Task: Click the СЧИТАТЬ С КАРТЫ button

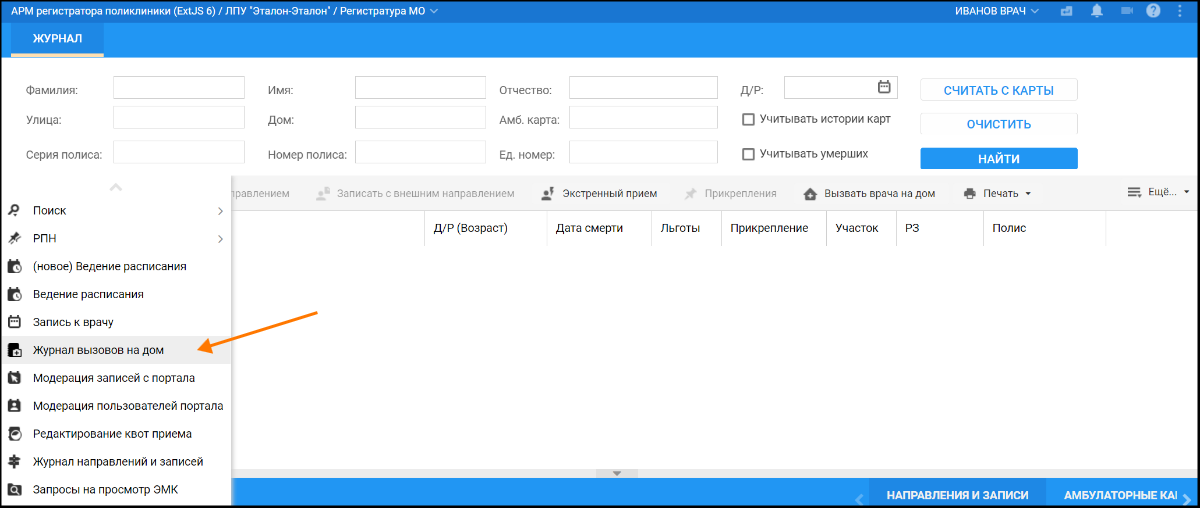Action: pos(998,90)
